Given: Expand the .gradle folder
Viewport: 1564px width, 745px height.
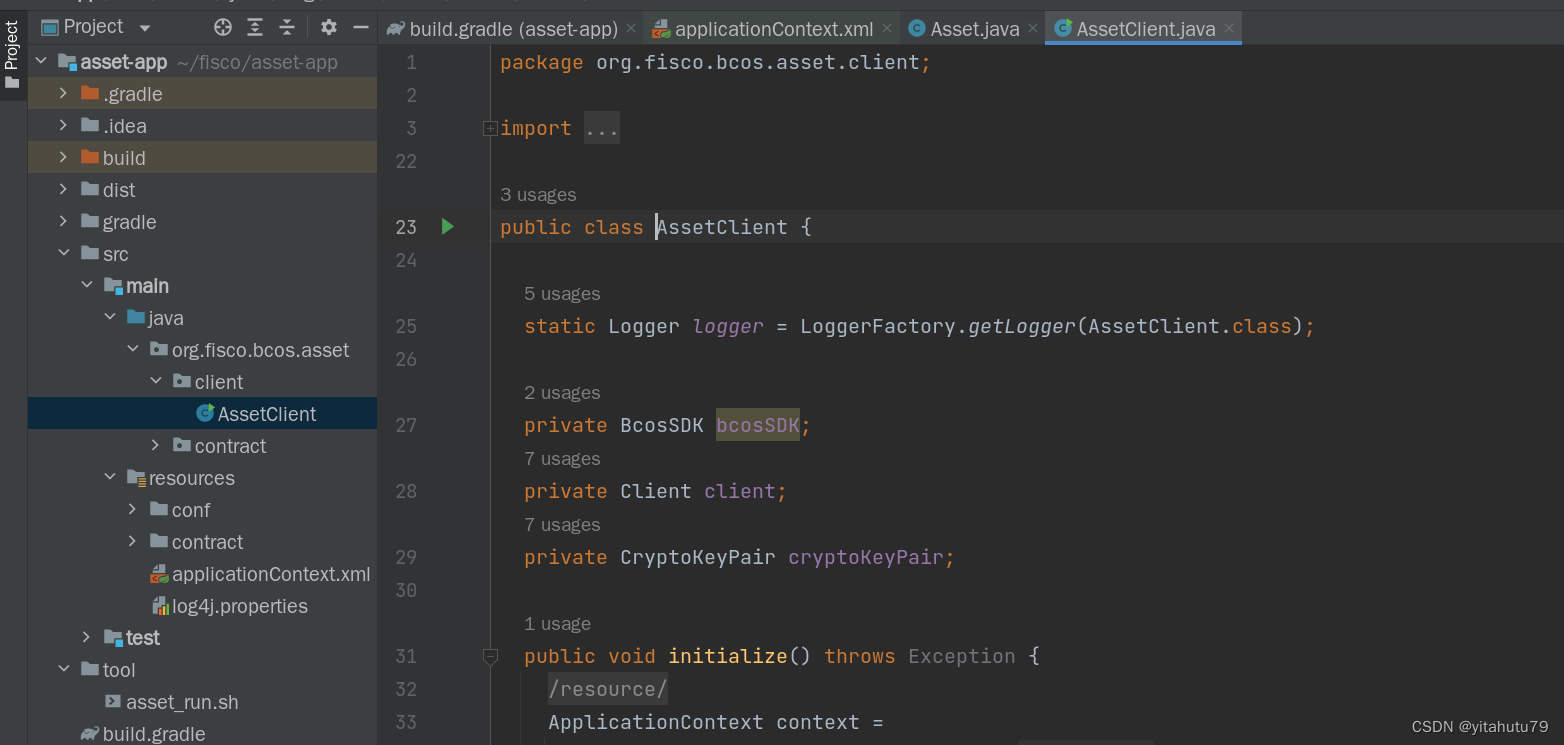Looking at the screenshot, I should click(63, 94).
